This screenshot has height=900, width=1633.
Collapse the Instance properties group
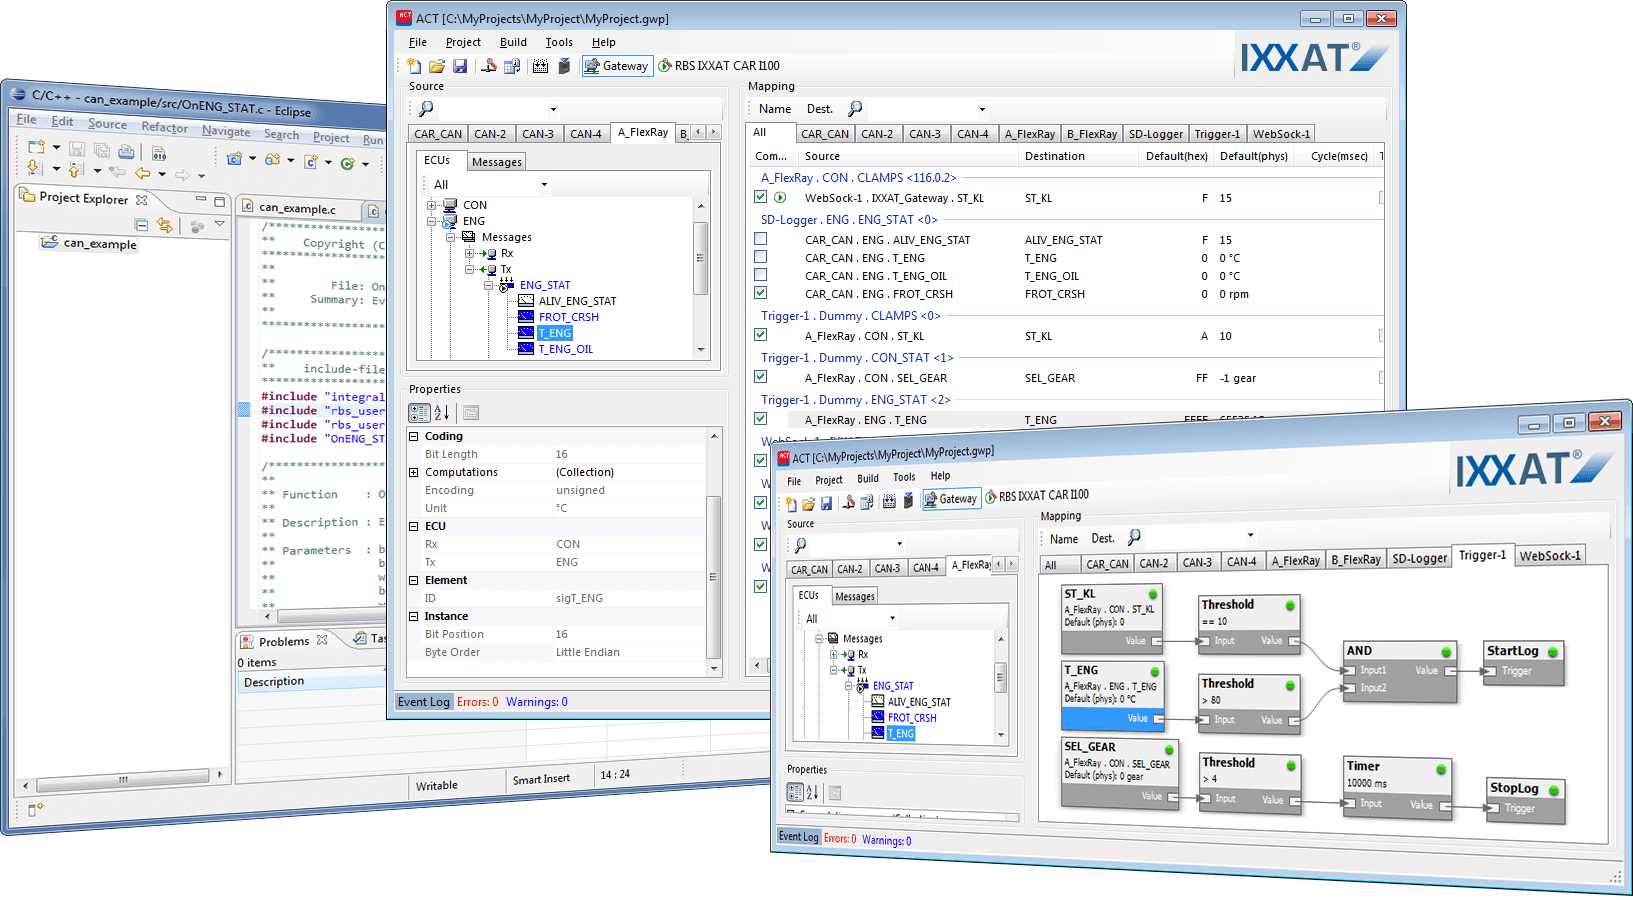coord(413,616)
